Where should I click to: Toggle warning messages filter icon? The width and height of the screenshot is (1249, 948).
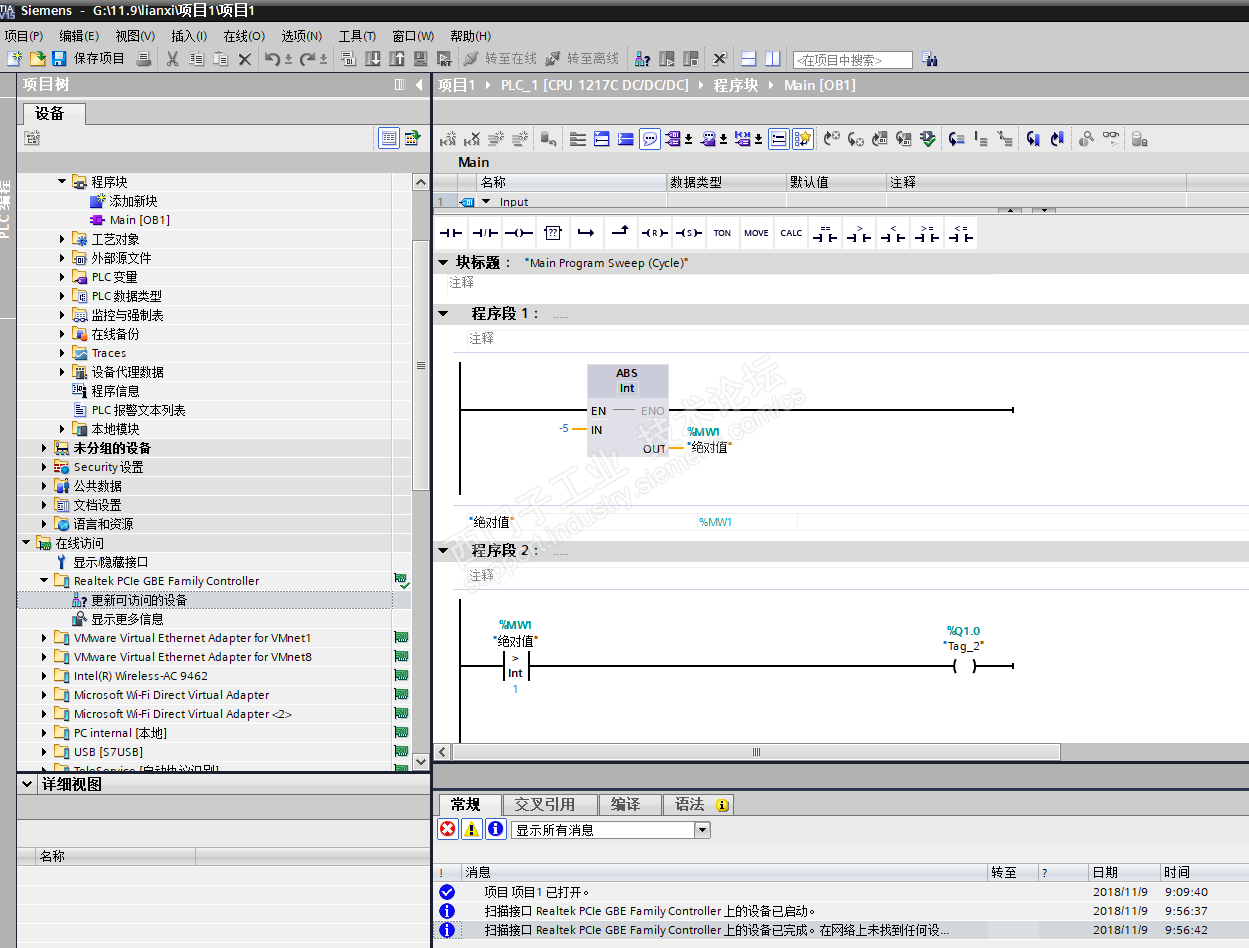(472, 829)
